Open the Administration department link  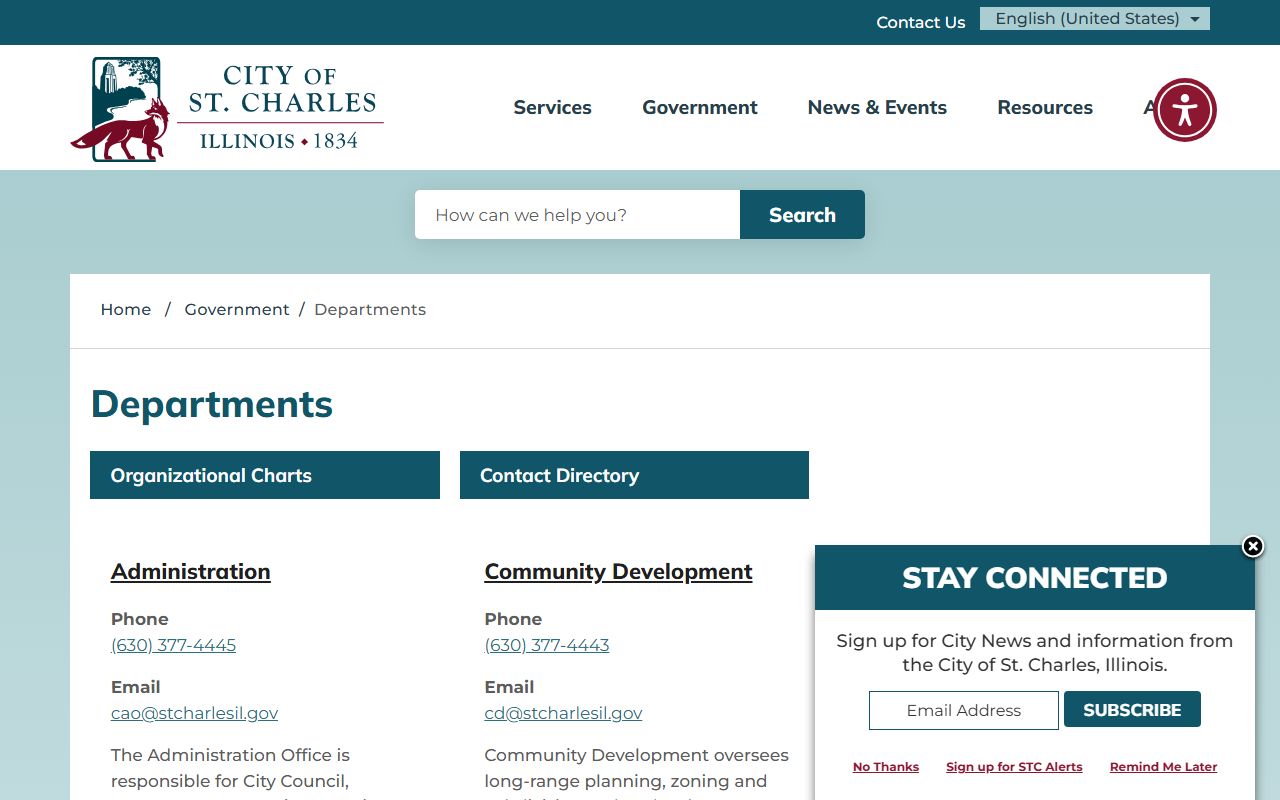tap(191, 572)
